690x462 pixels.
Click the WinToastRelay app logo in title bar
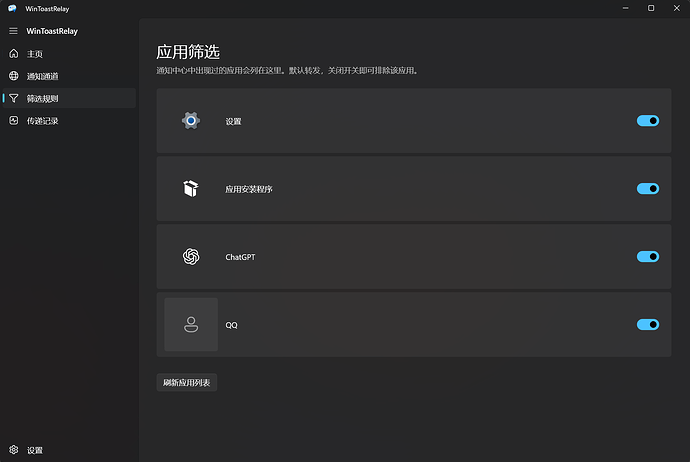coord(12,8)
